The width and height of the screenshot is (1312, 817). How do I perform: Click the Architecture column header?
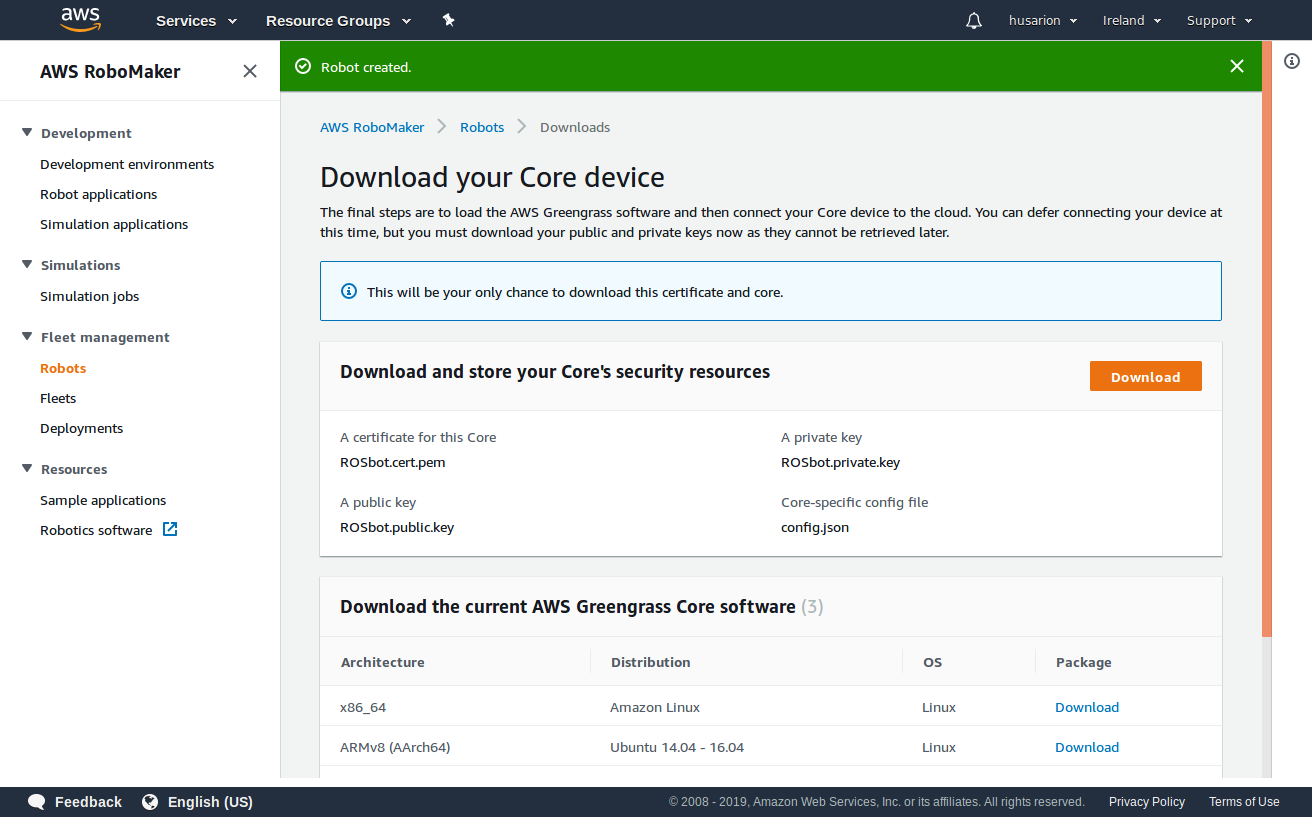[383, 662]
